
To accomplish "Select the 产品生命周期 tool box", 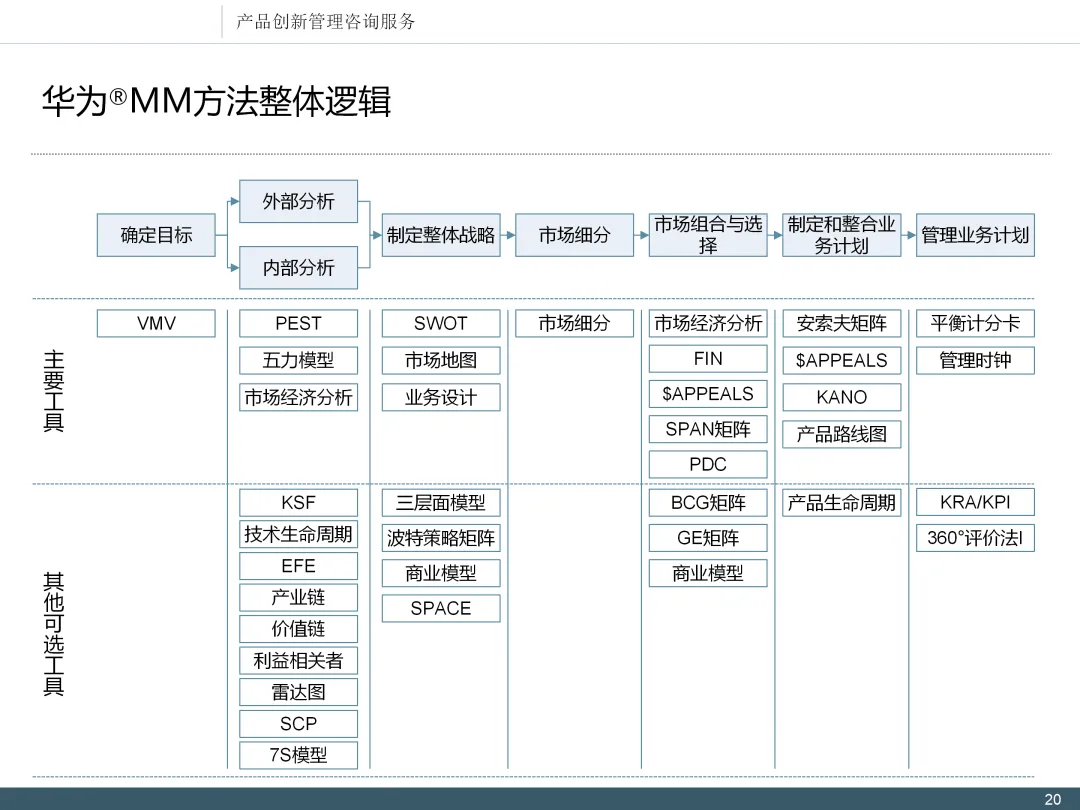I will pyautogui.click(x=842, y=503).
